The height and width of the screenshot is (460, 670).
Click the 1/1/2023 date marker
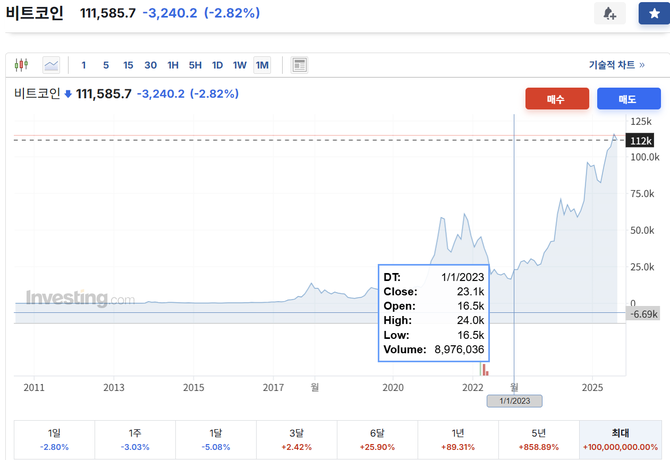click(514, 400)
